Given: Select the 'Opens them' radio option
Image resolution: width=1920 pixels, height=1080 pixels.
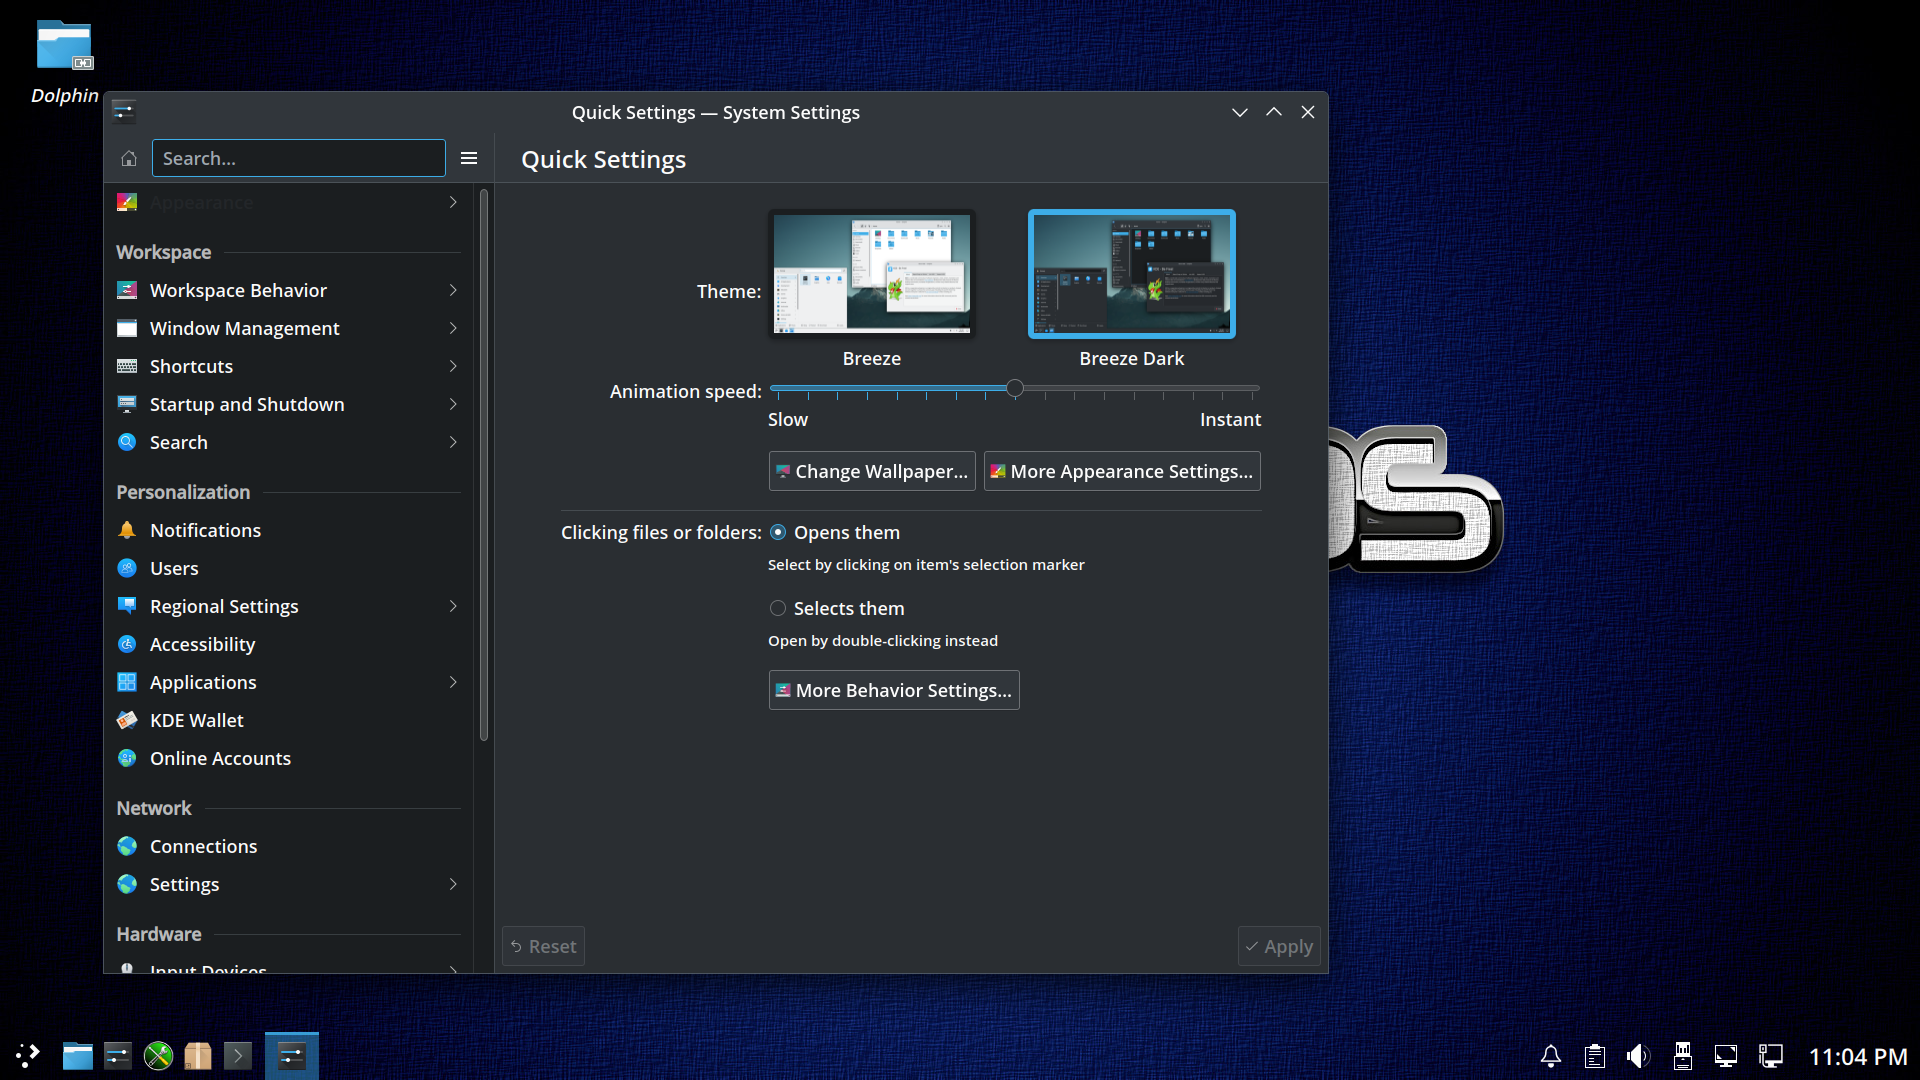Looking at the screenshot, I should click(x=778, y=533).
